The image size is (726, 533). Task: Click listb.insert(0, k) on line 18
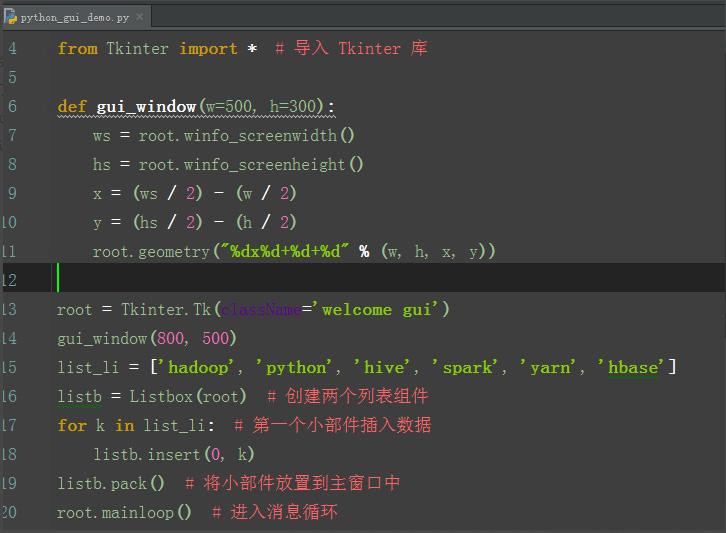pos(174,454)
